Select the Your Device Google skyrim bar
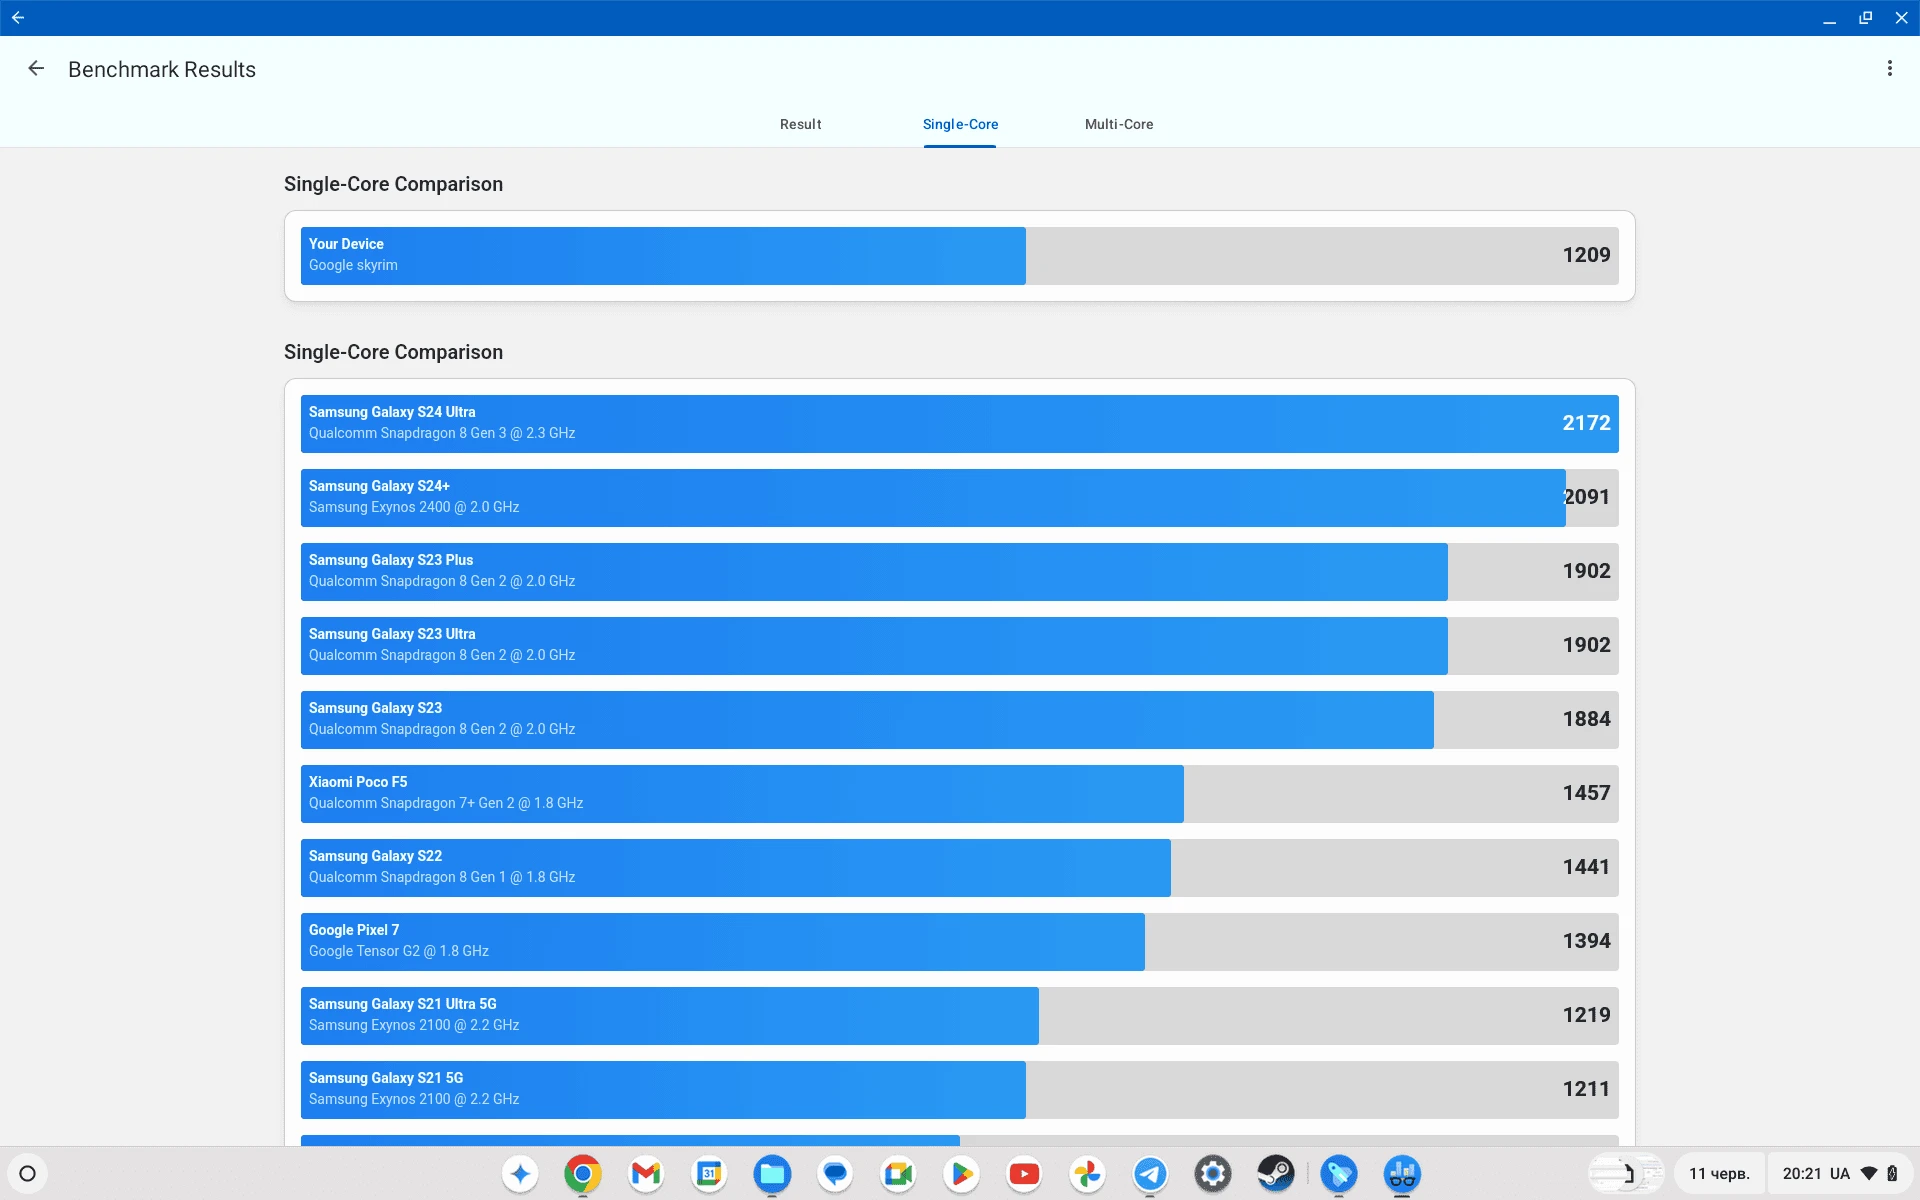The image size is (1920, 1200). point(959,256)
